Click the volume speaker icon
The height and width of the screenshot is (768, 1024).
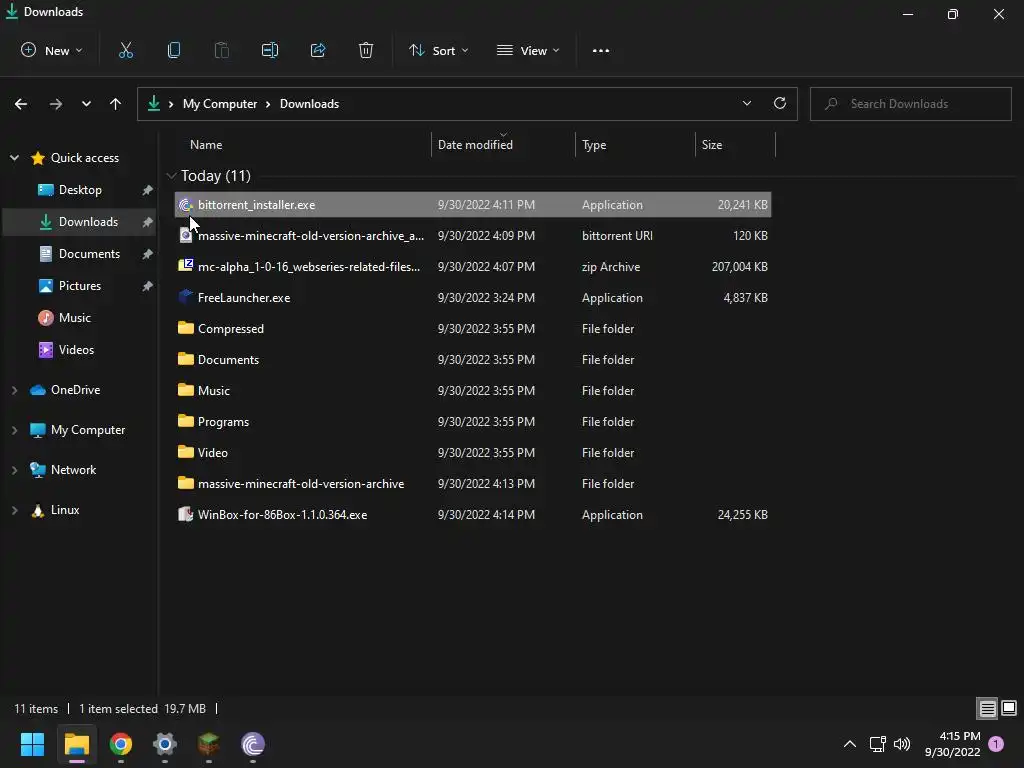click(x=902, y=744)
